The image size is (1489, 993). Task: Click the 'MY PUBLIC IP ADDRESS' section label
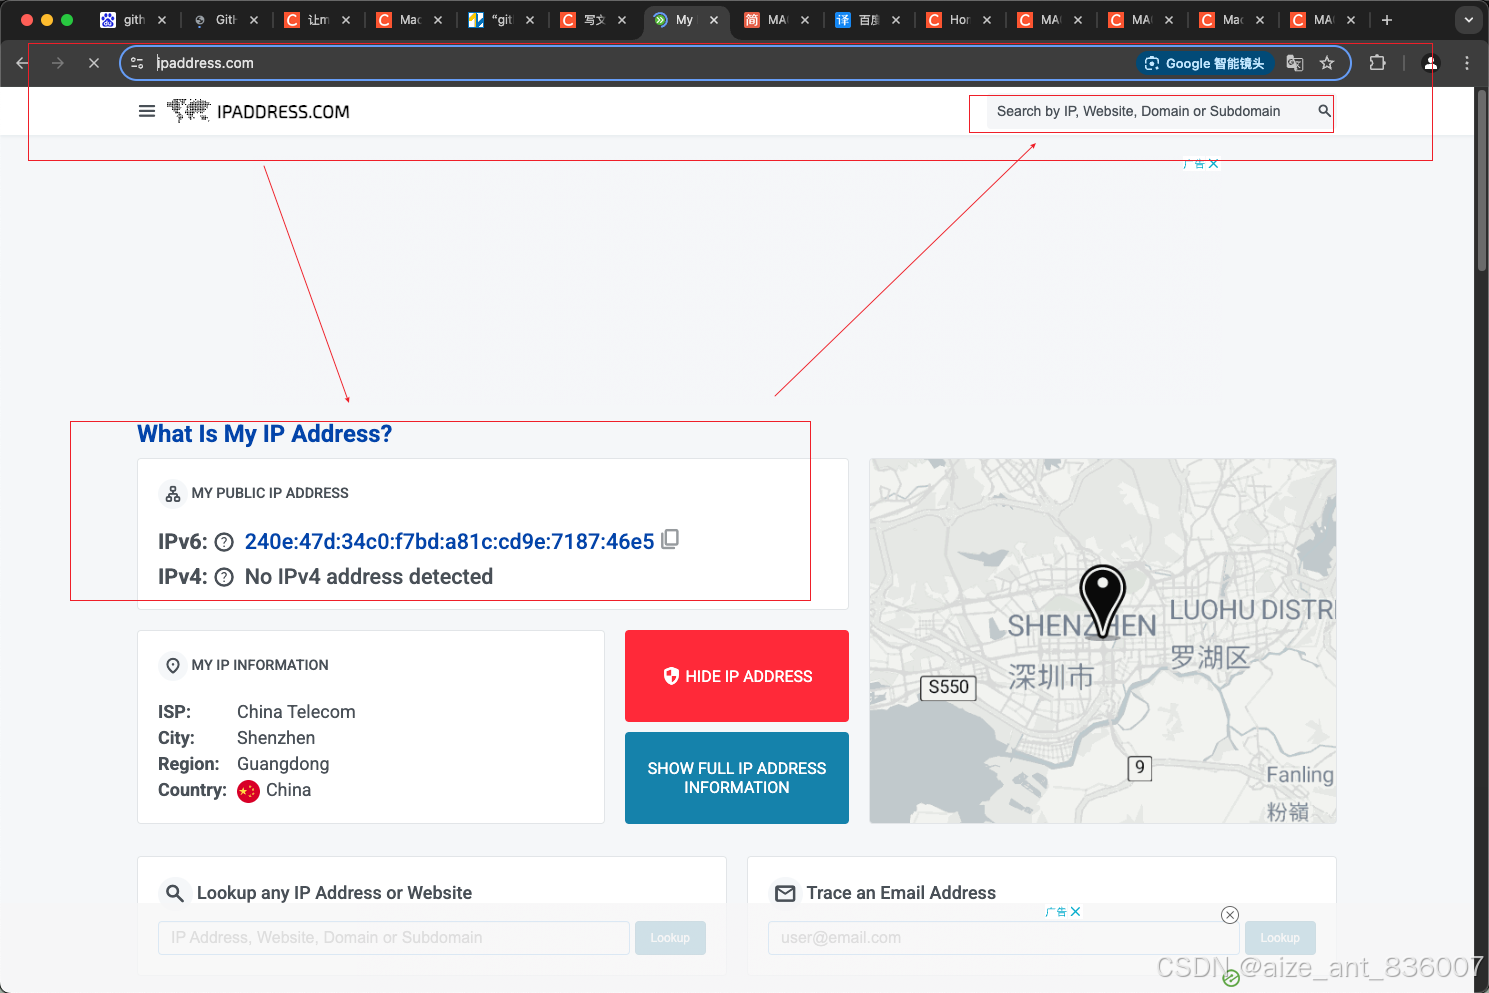pos(270,493)
